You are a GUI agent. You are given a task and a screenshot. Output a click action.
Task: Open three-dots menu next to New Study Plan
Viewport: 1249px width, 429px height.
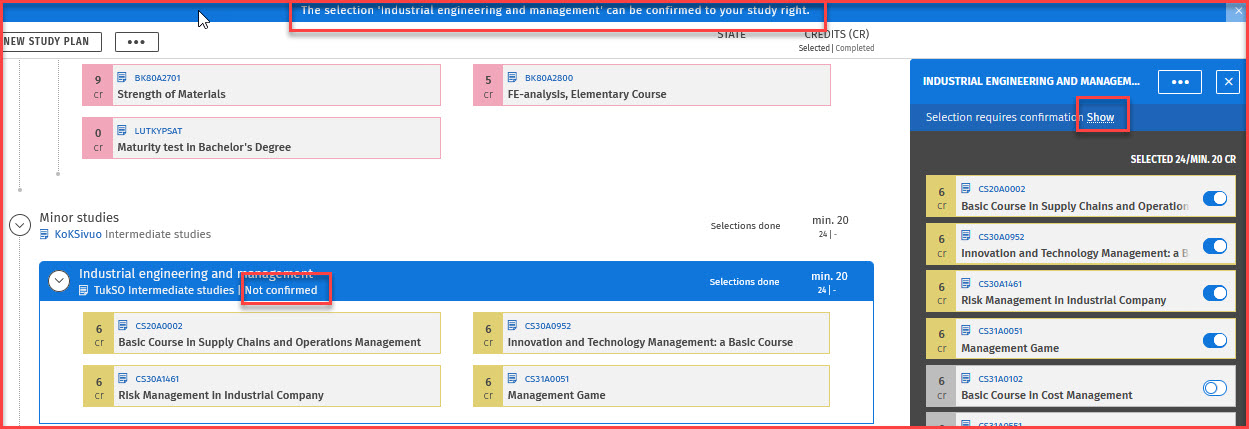[136, 42]
